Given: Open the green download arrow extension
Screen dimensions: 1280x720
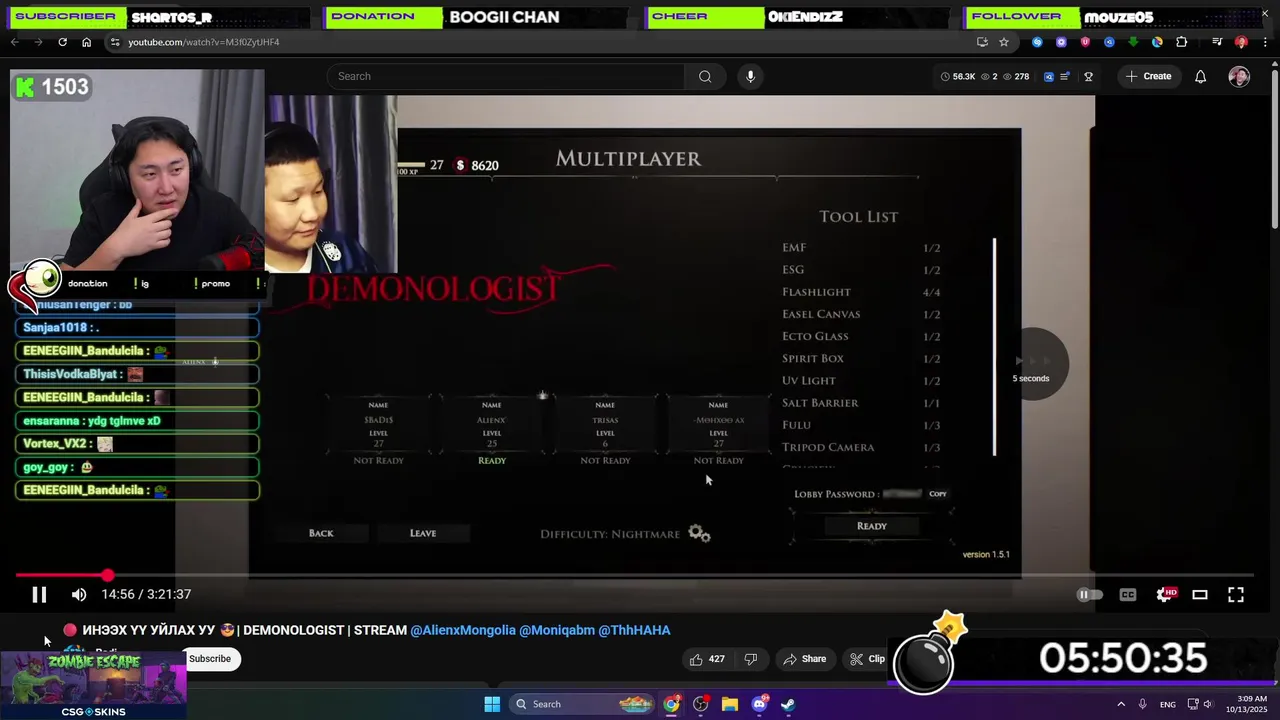Looking at the screenshot, I should [1133, 42].
